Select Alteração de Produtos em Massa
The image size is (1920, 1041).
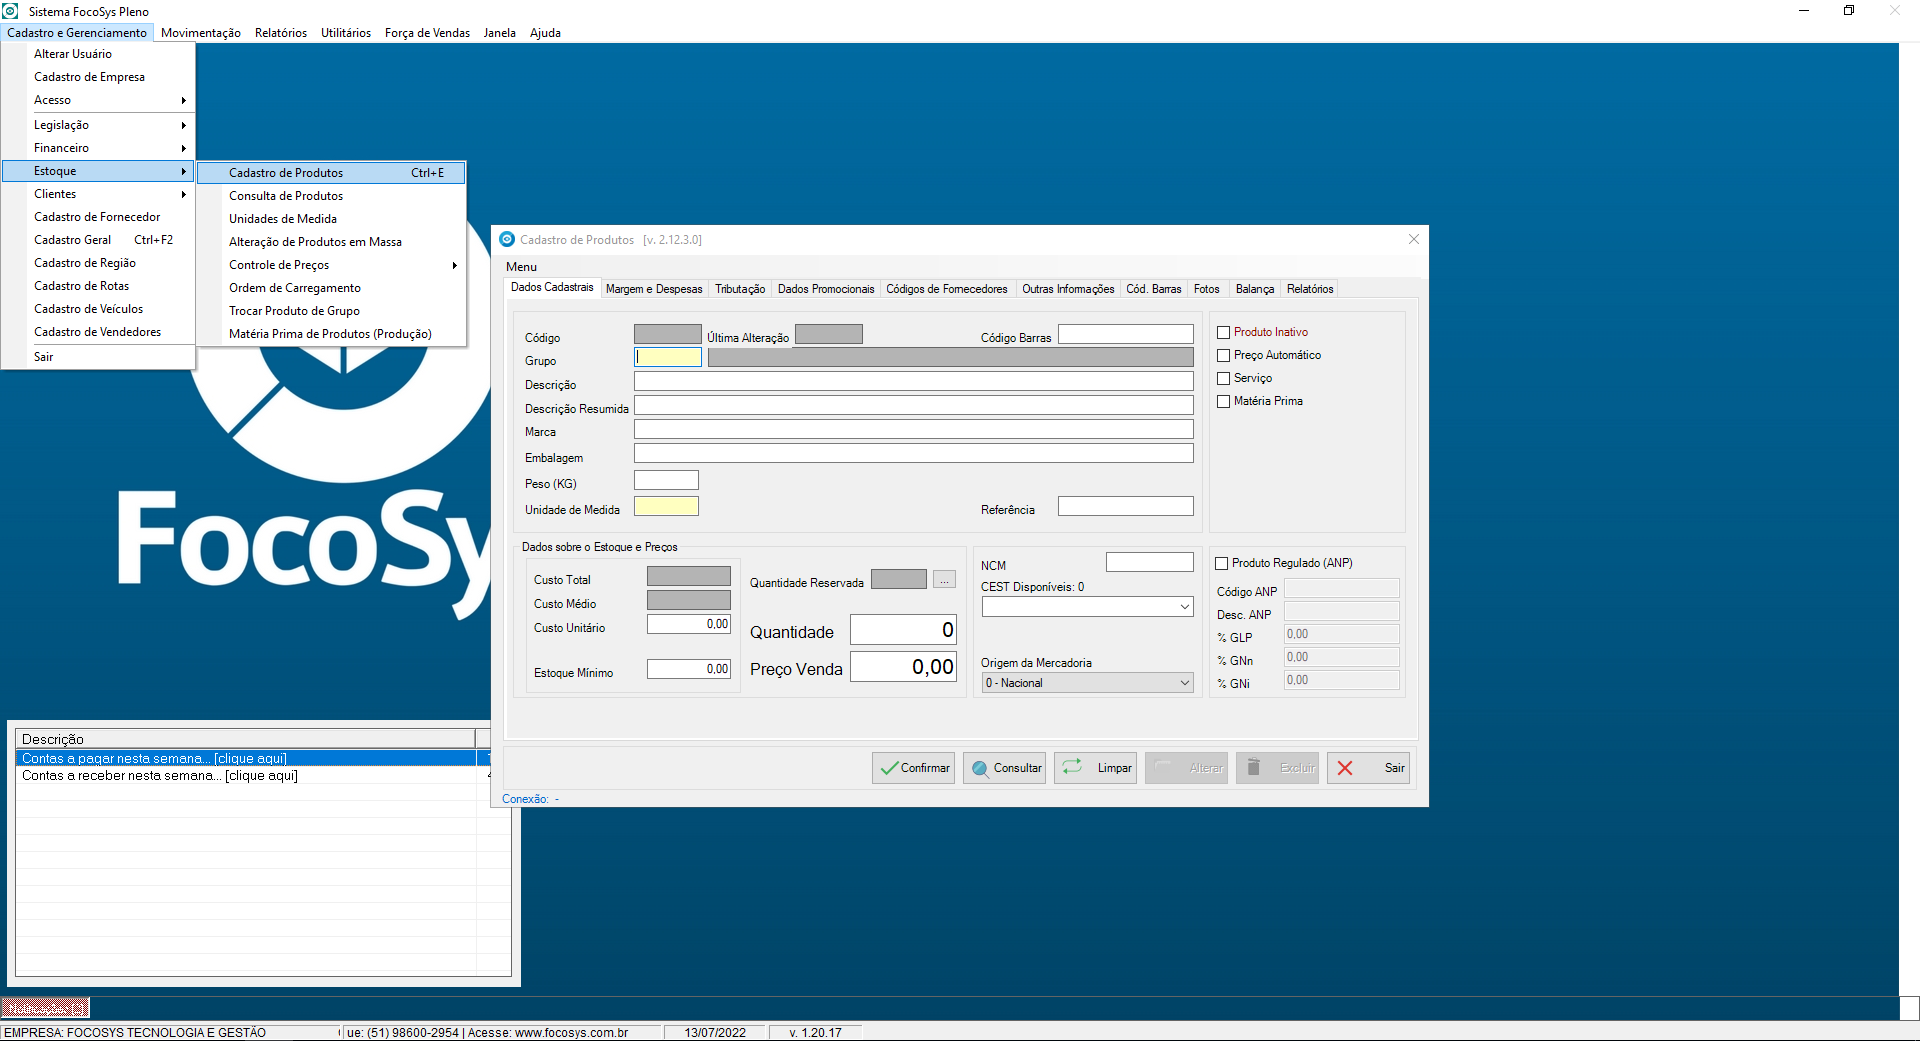coord(331,242)
